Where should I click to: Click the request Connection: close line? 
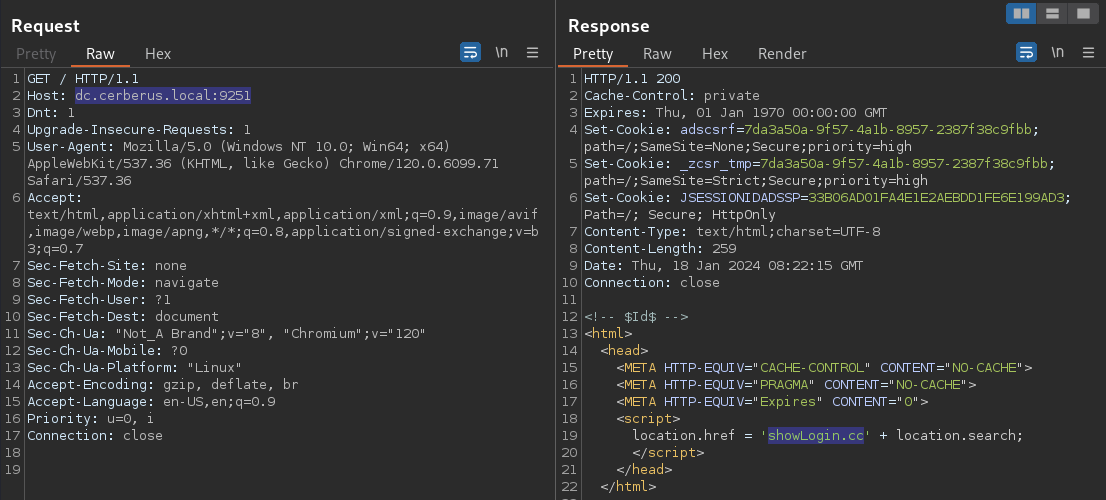point(95,435)
